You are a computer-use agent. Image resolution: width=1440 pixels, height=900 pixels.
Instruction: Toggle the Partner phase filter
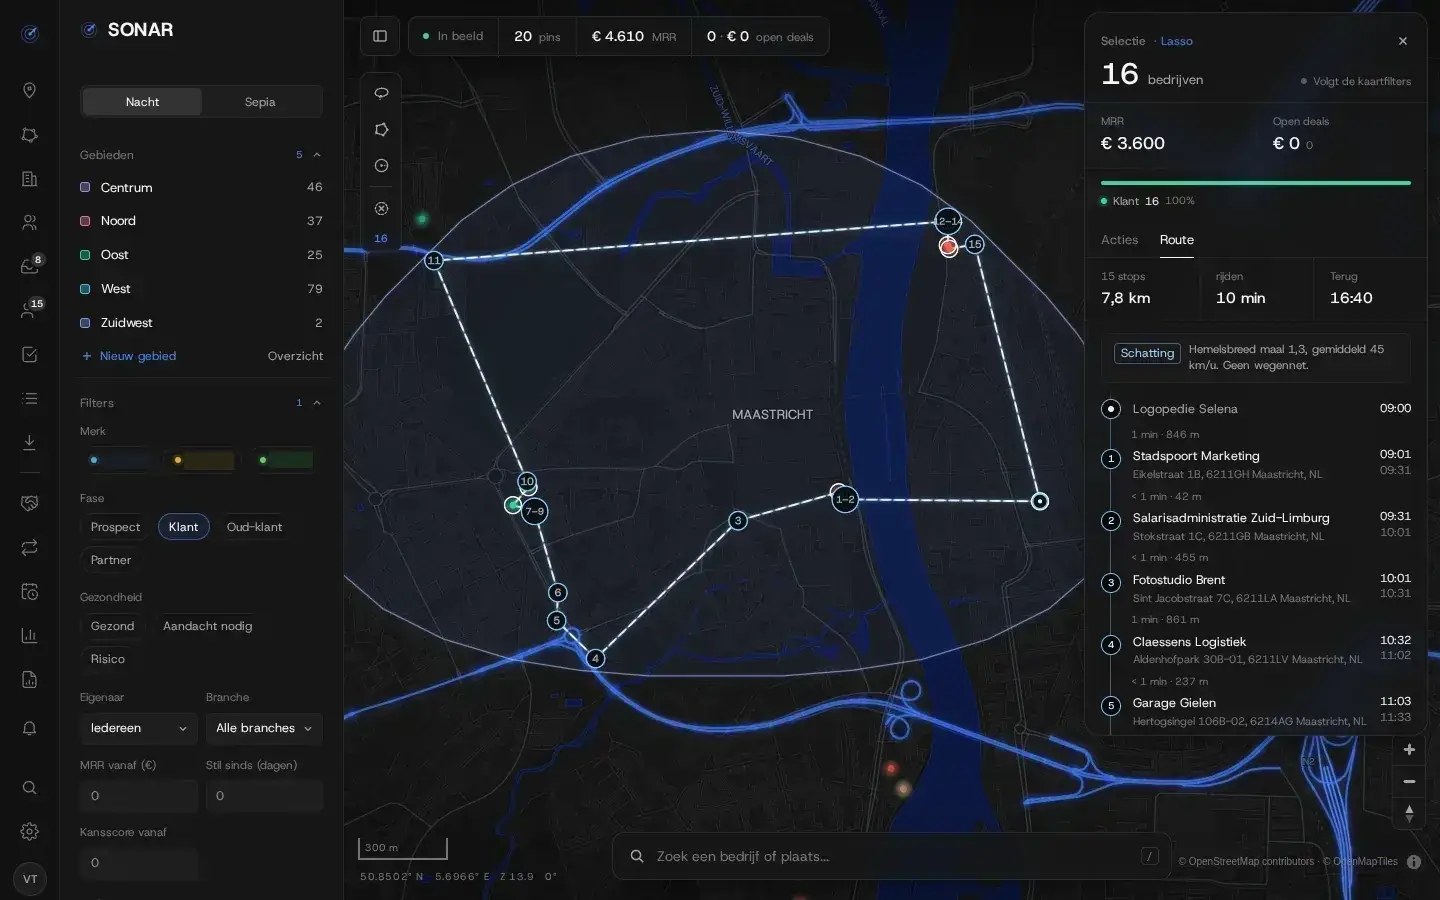click(111, 560)
